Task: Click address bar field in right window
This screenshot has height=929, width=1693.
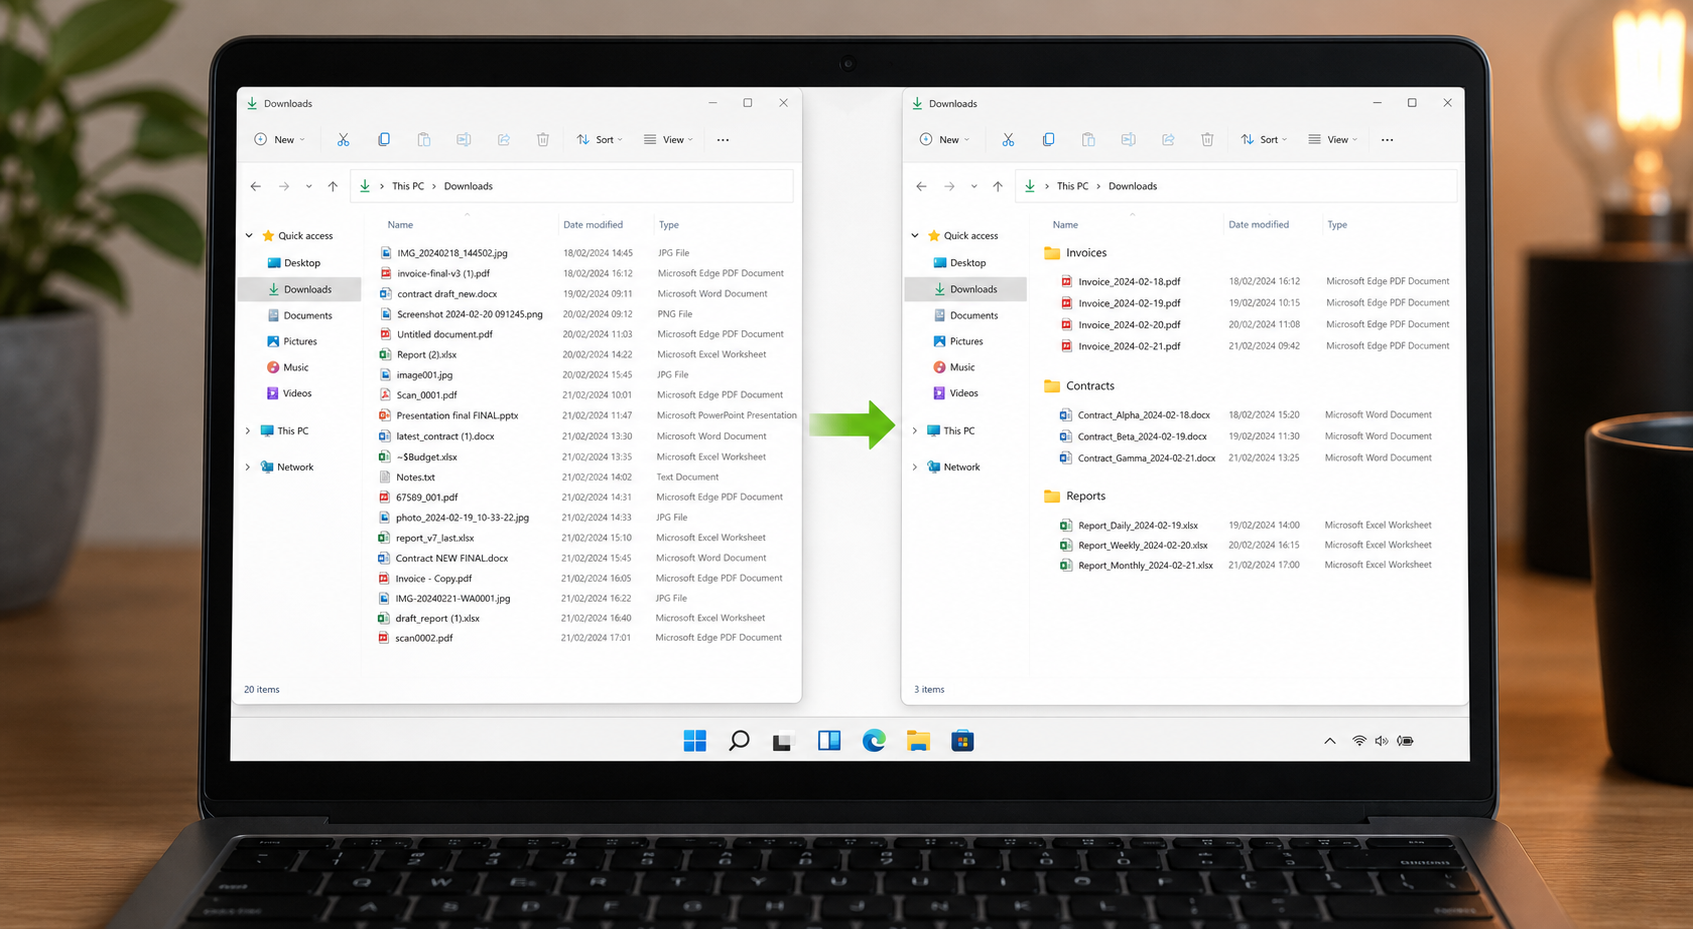Action: [1235, 186]
